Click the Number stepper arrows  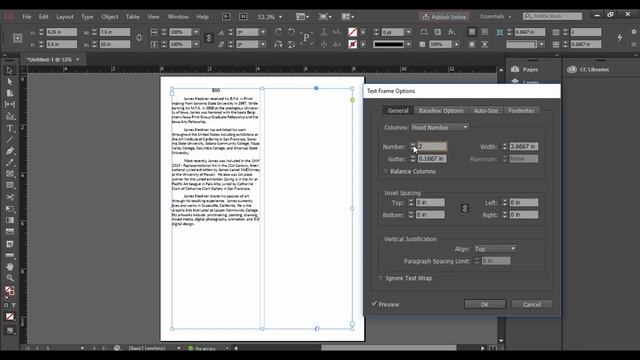click(412, 146)
